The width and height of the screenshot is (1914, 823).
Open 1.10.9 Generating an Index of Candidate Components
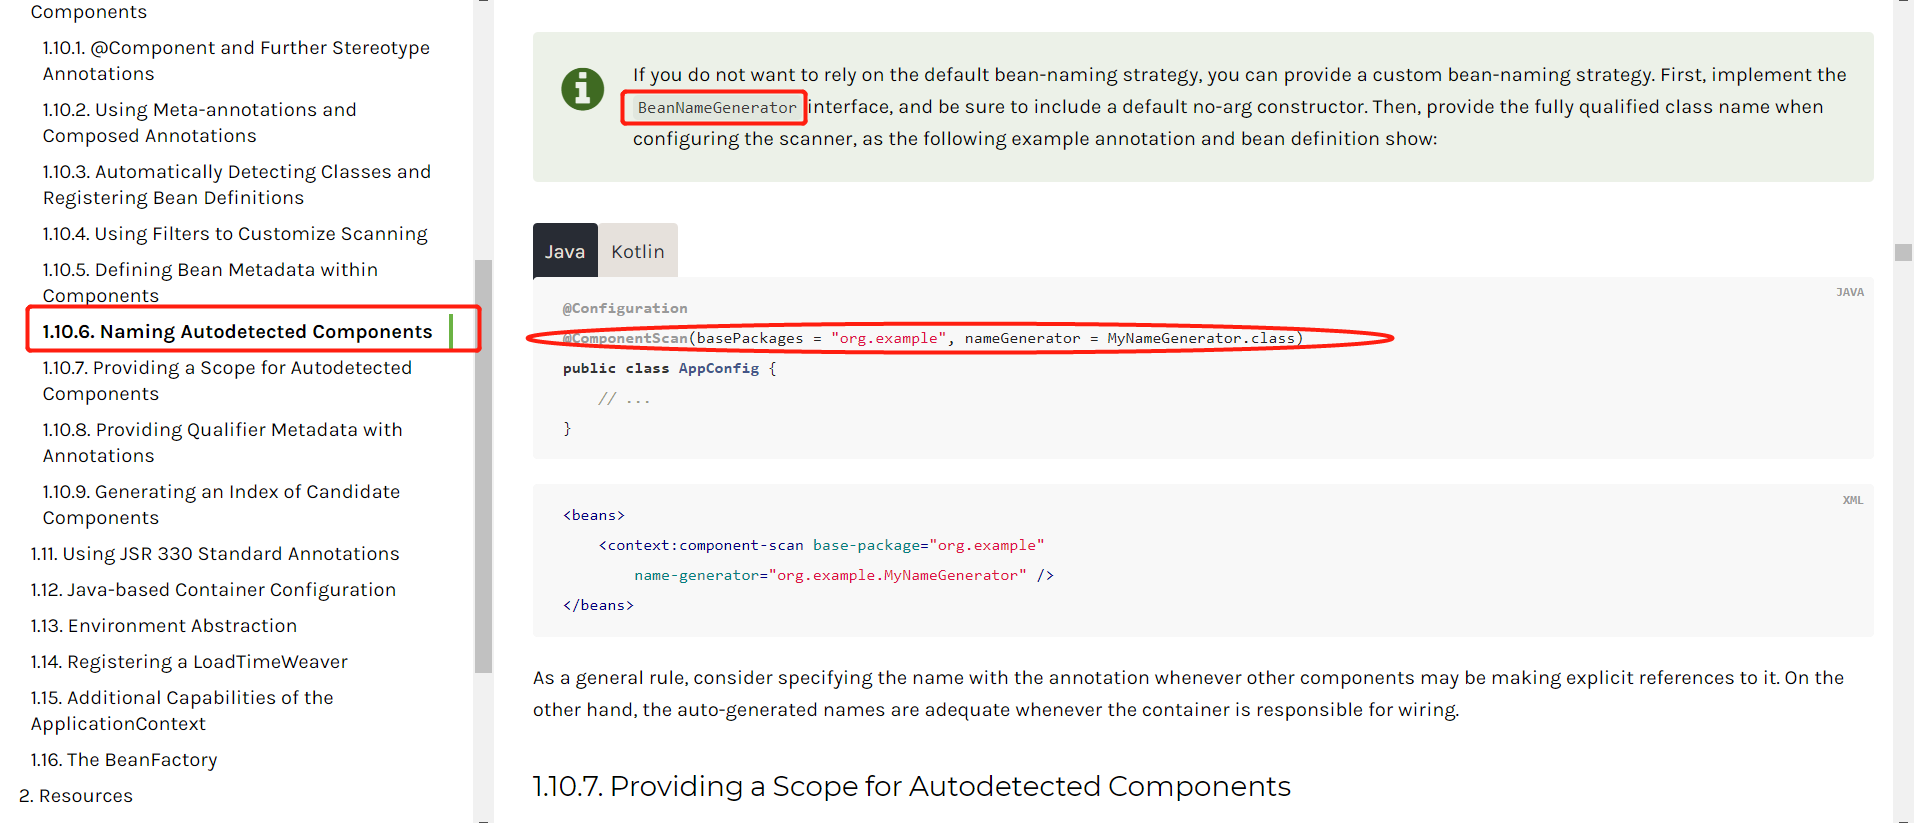point(221,505)
